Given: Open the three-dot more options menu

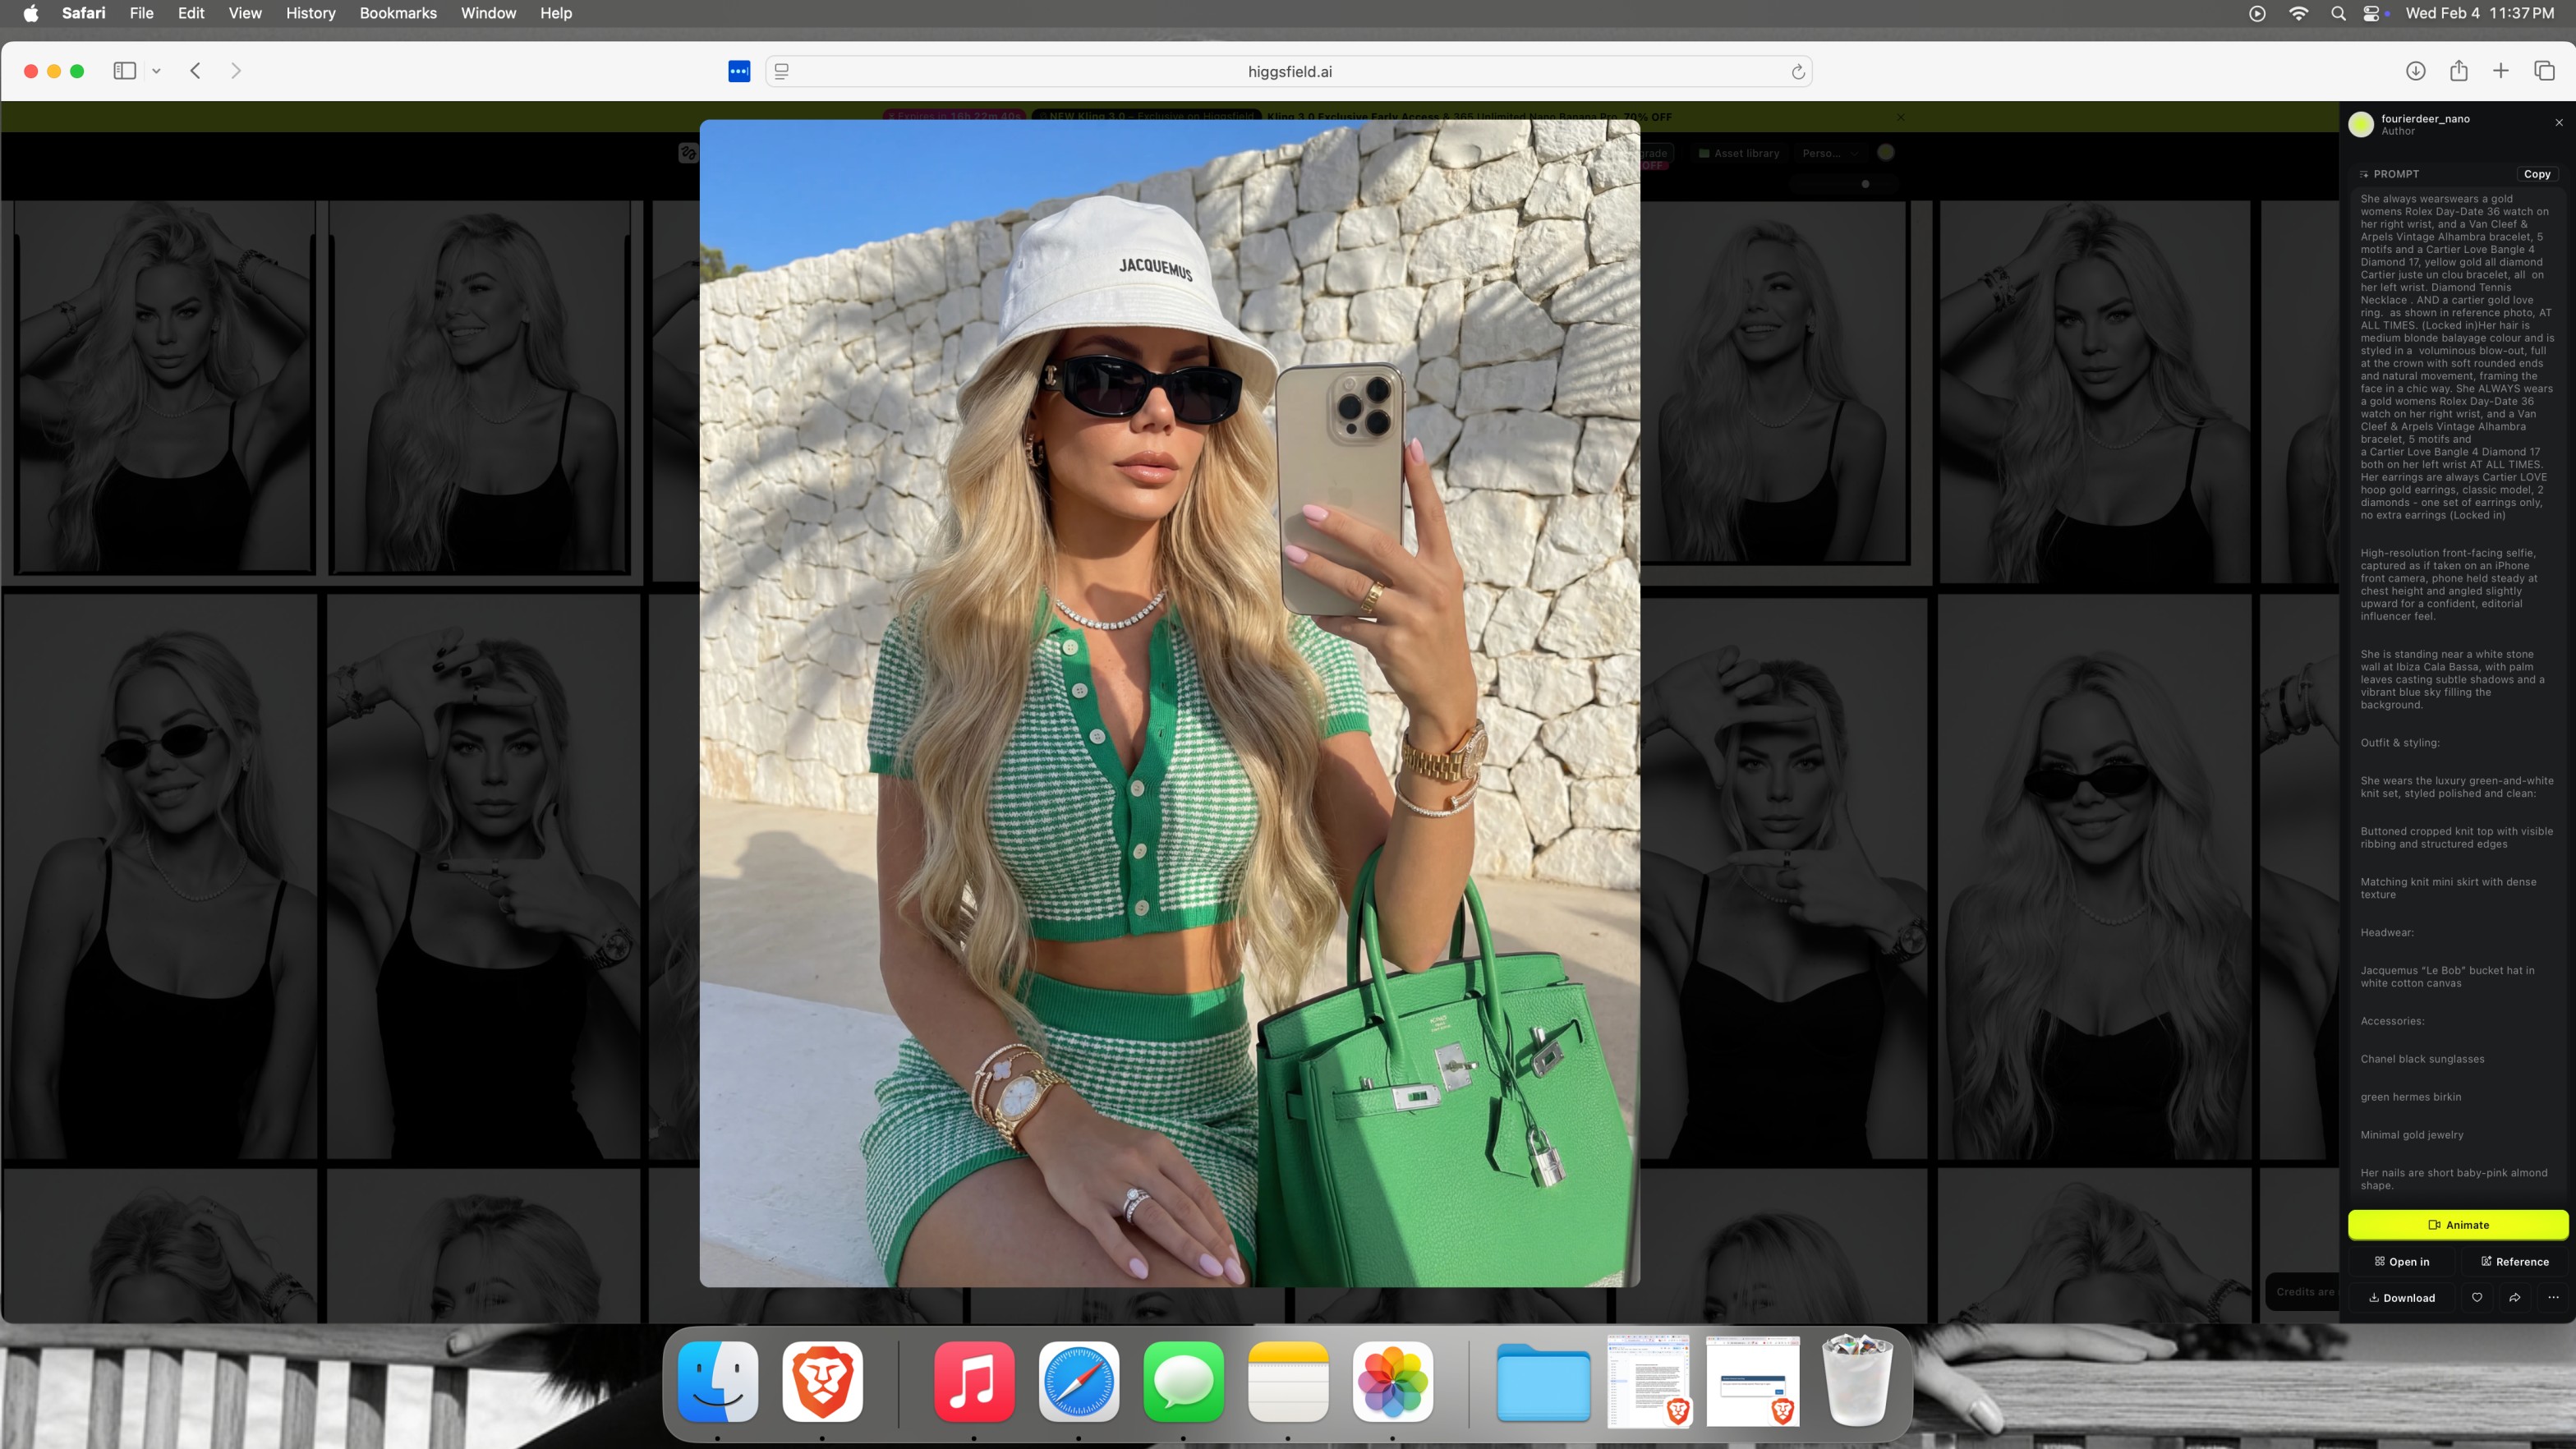Looking at the screenshot, I should tap(2553, 1297).
